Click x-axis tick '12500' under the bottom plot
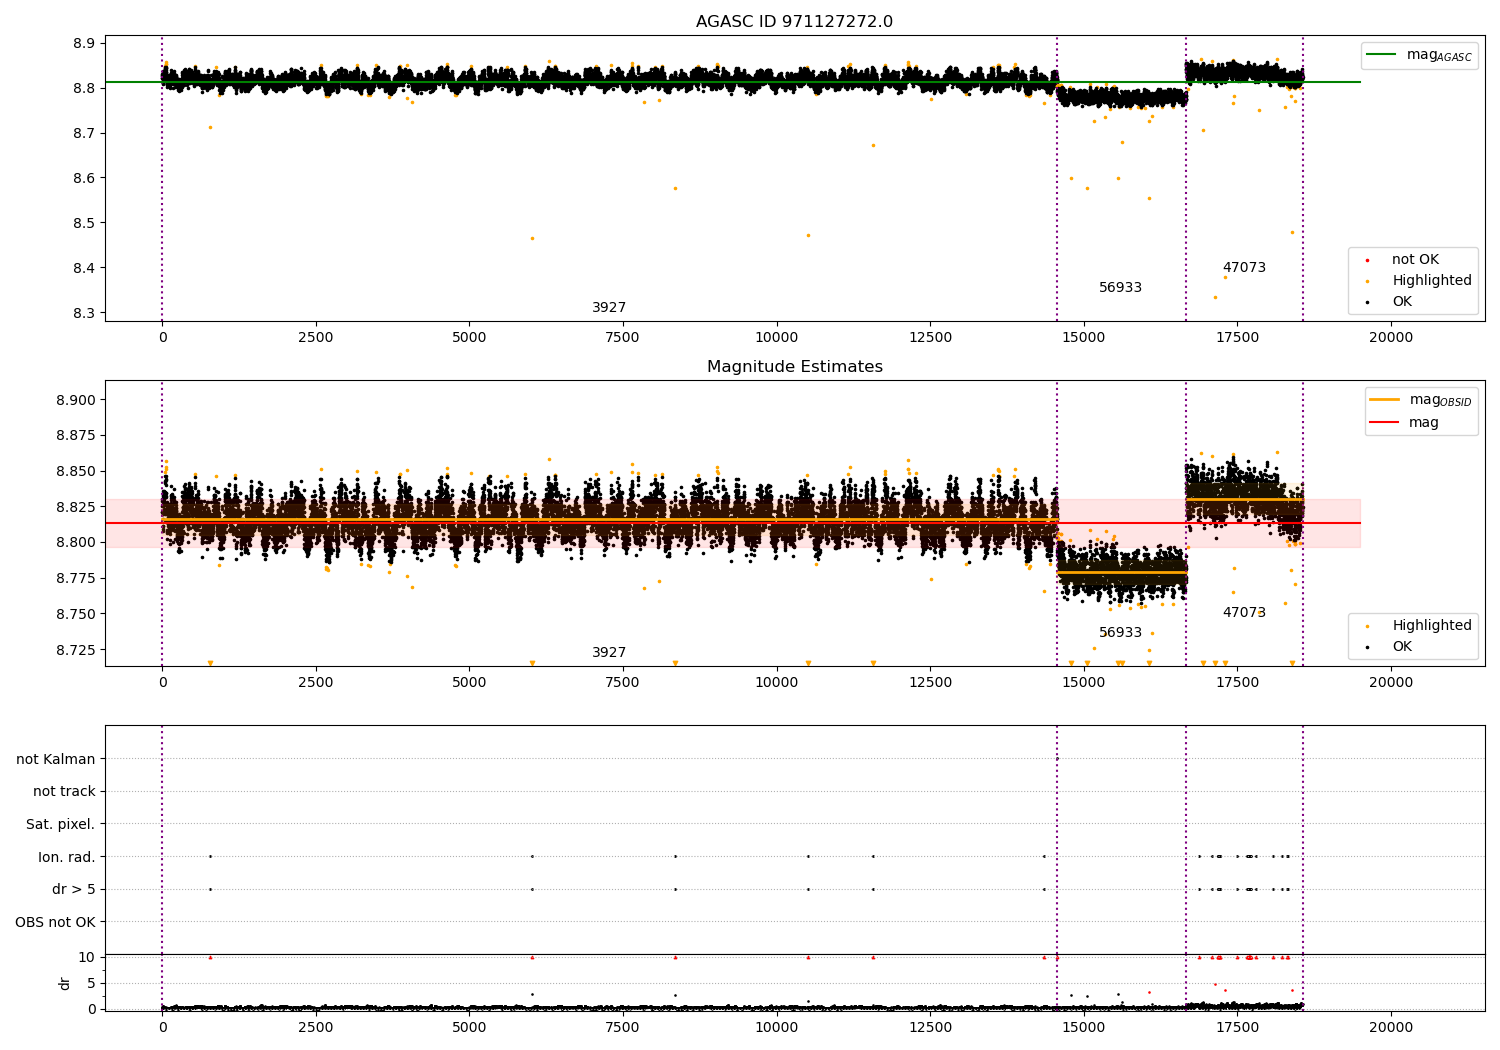 (930, 1027)
